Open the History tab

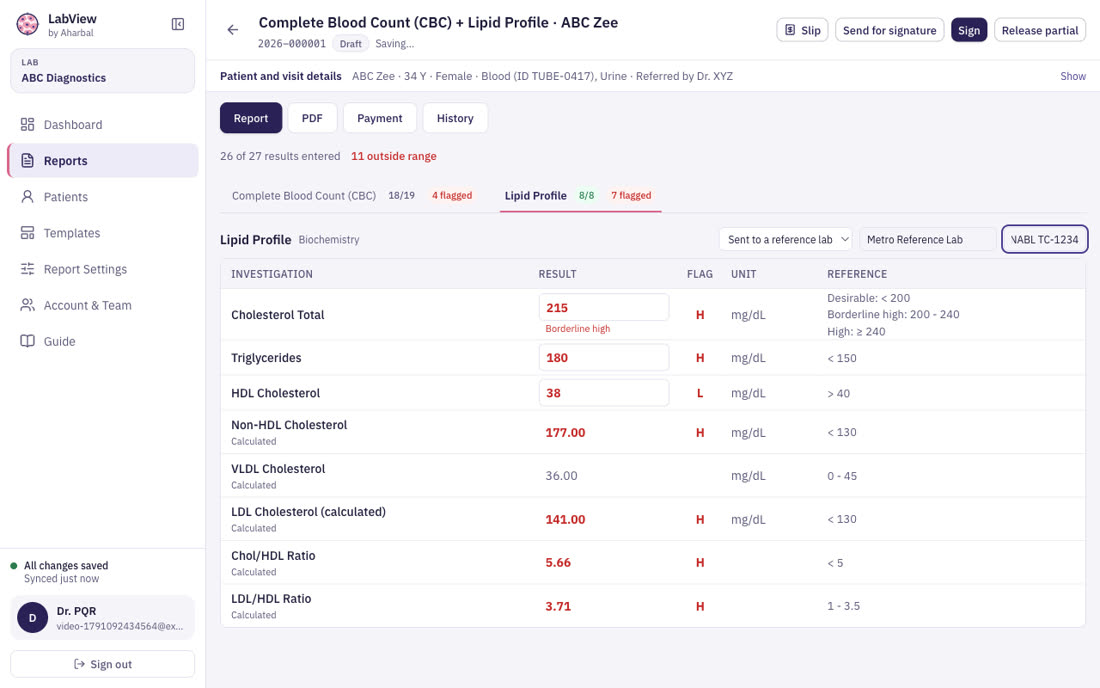coord(455,118)
